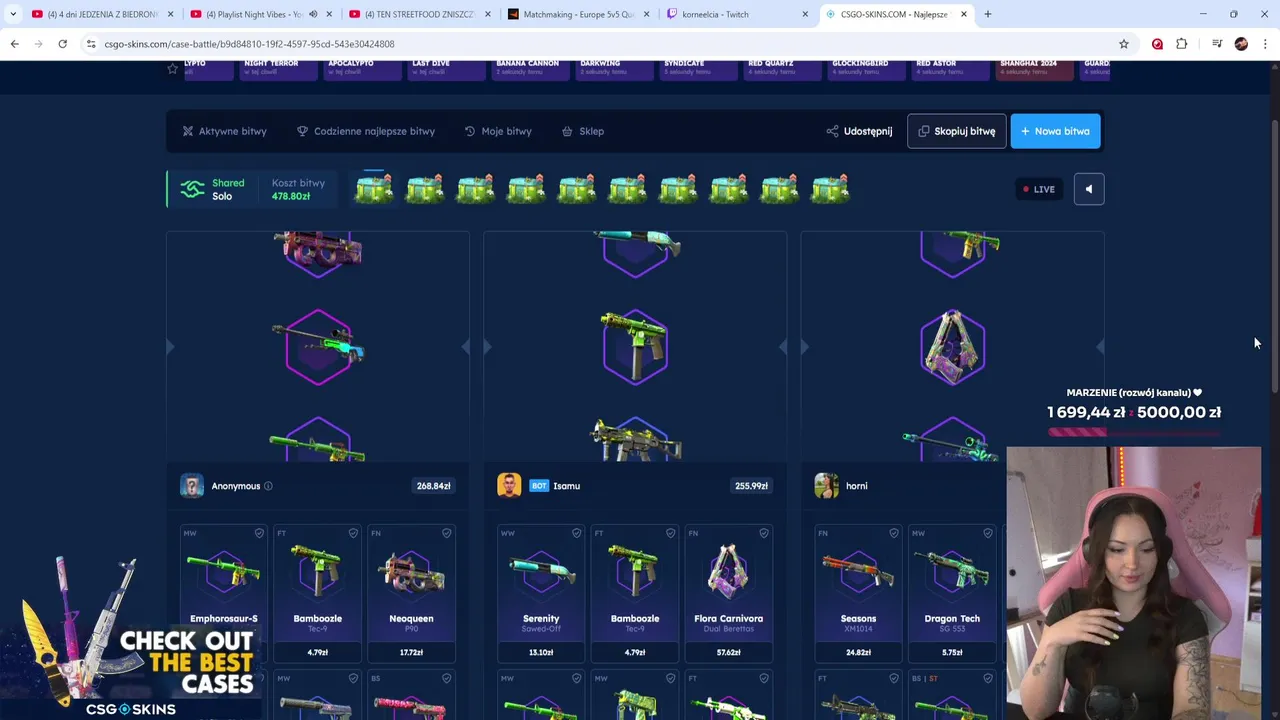
Task: Open the Neoqueen P90 card
Action: pos(411,593)
